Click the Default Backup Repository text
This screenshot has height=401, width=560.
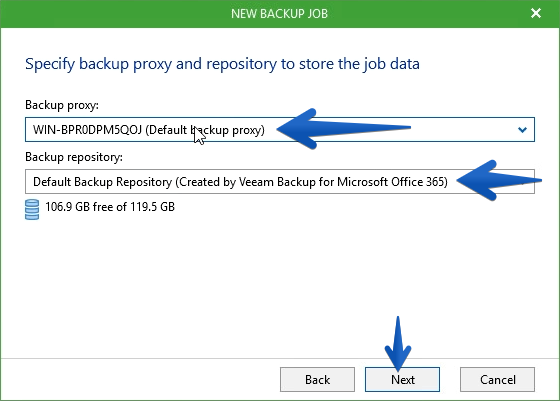(x=102, y=182)
